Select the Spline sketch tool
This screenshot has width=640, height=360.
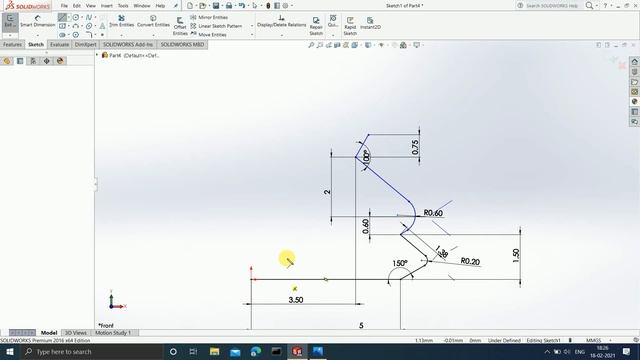pyautogui.click(x=89, y=17)
